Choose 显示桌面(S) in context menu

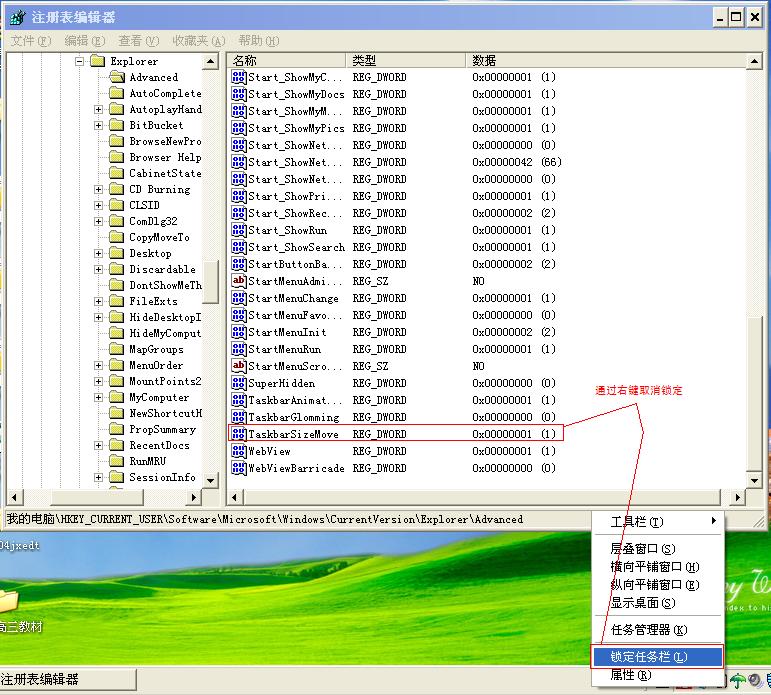pyautogui.click(x=657, y=603)
